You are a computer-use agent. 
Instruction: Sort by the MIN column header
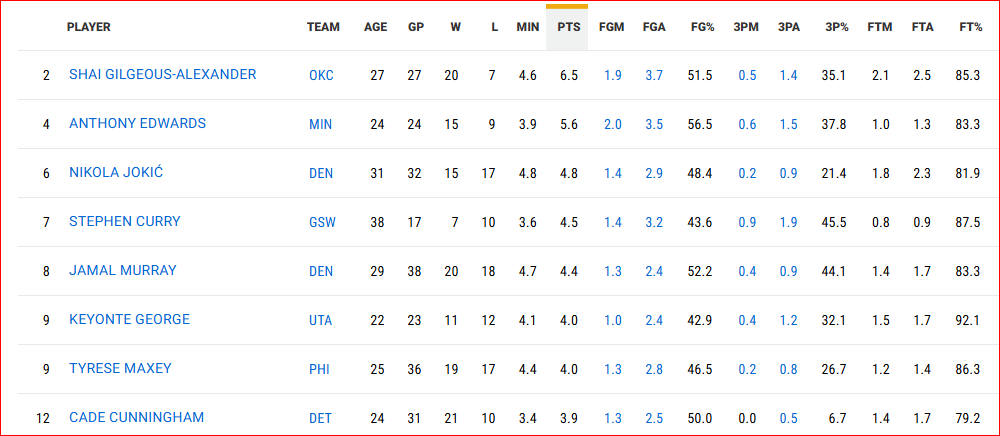(527, 27)
